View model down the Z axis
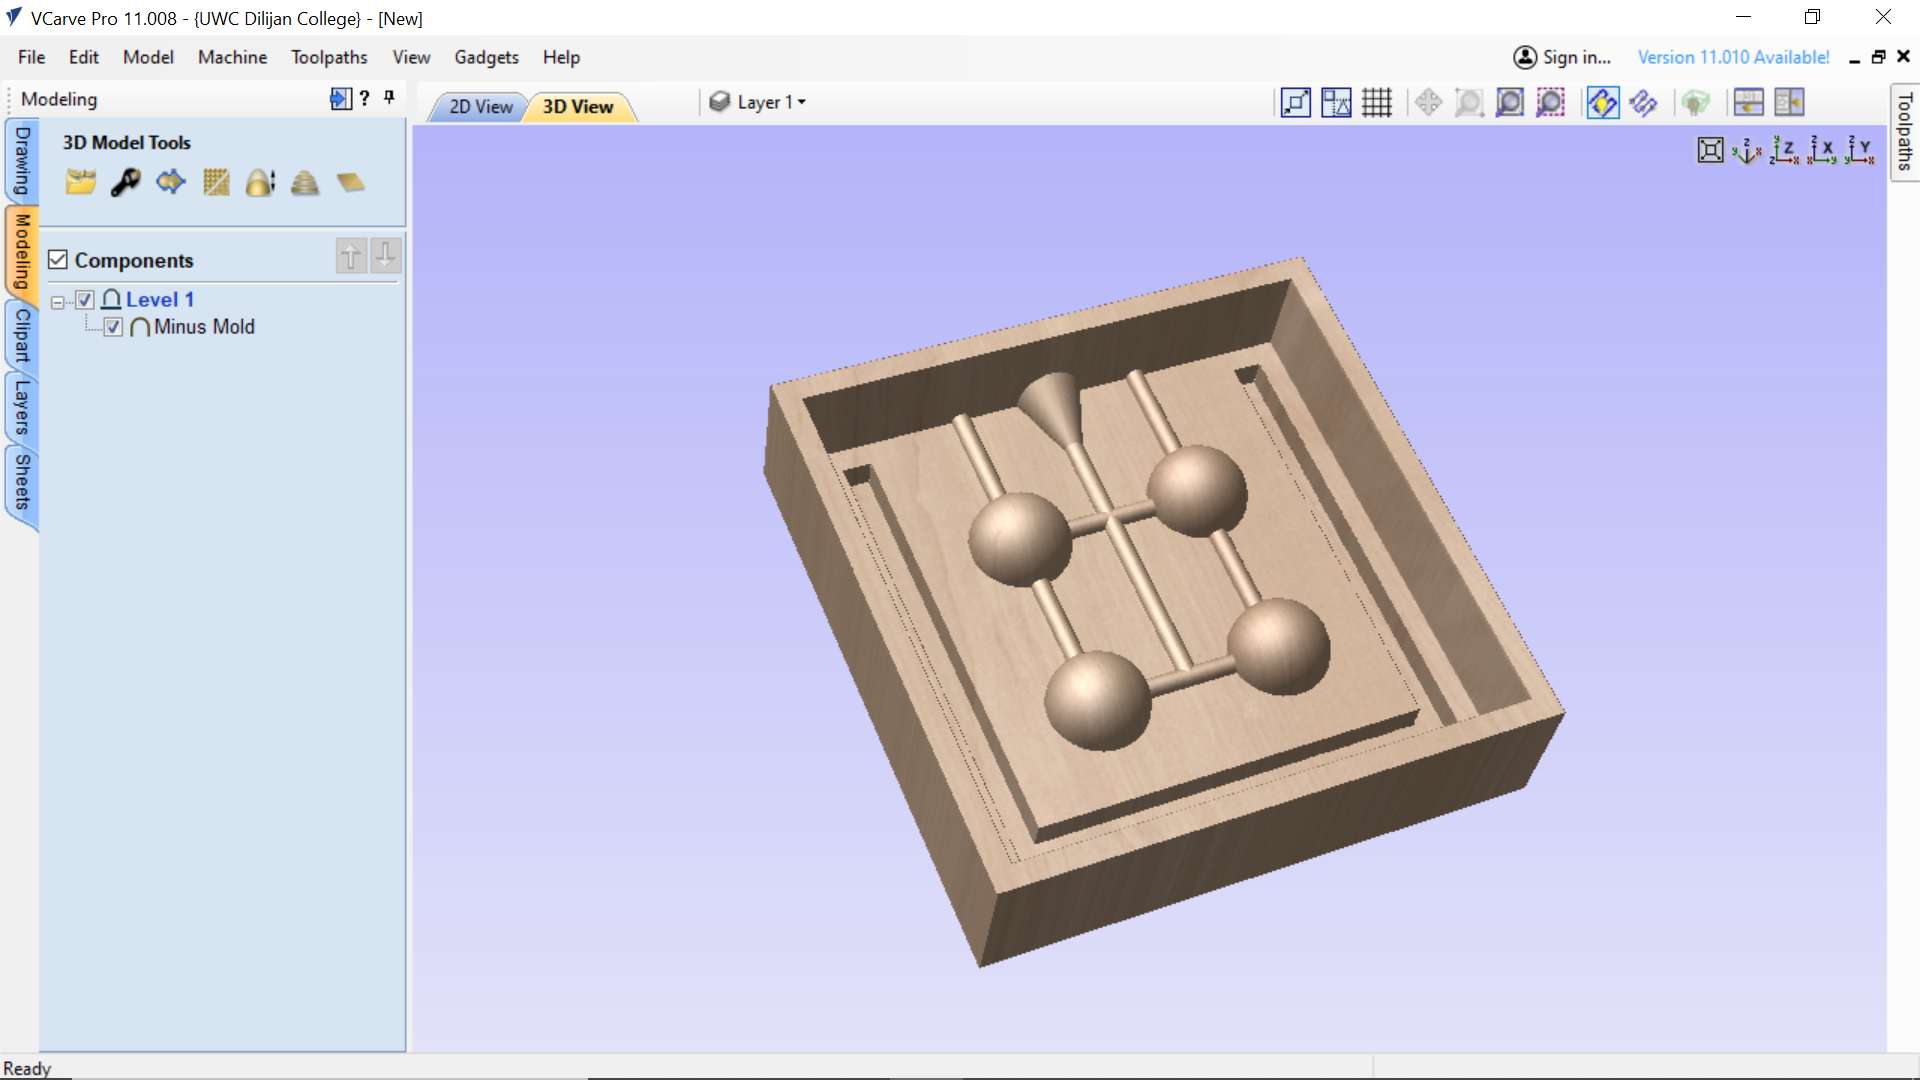The width and height of the screenshot is (1920, 1080). click(1784, 151)
